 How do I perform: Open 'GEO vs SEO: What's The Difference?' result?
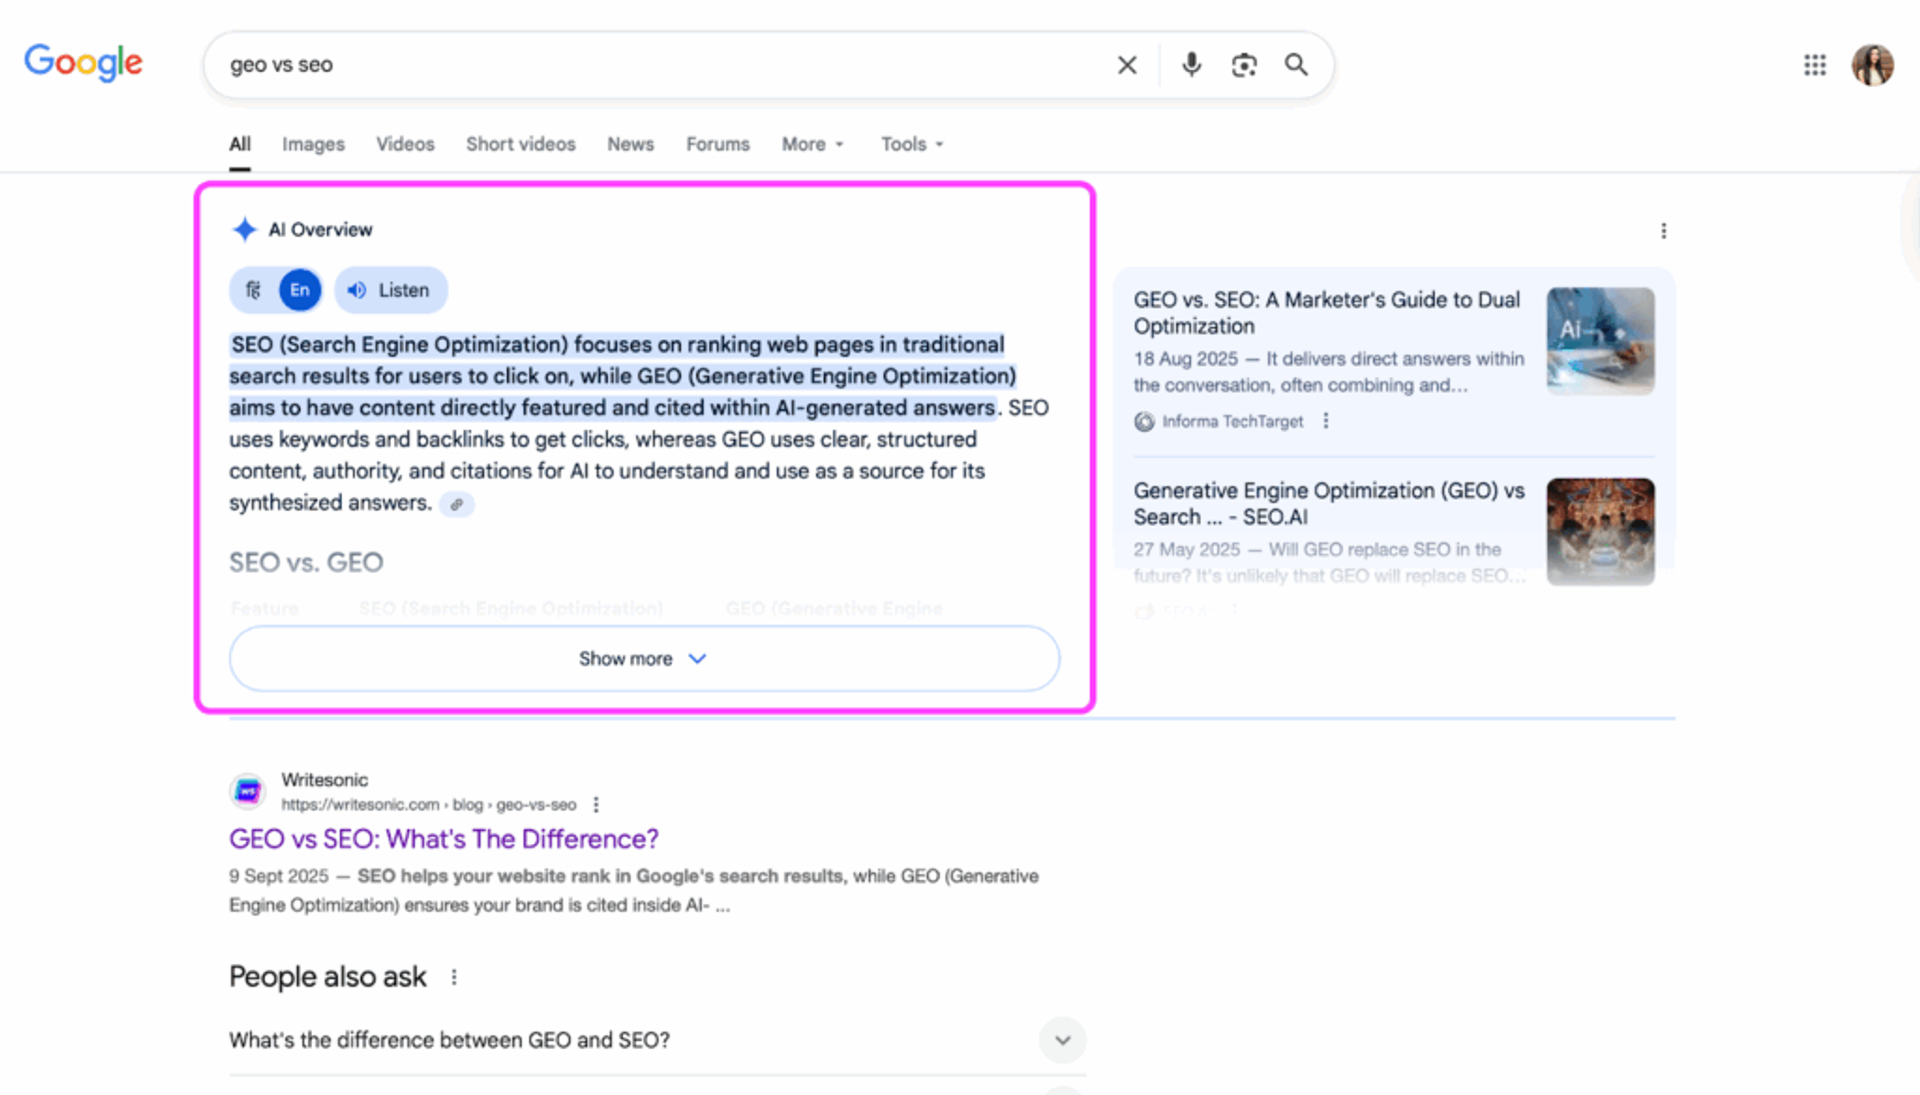(x=444, y=839)
